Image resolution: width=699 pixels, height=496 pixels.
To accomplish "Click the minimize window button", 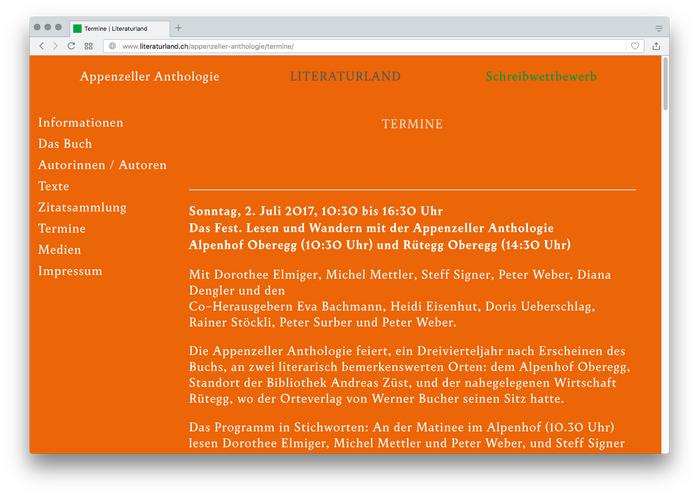I will [48, 27].
